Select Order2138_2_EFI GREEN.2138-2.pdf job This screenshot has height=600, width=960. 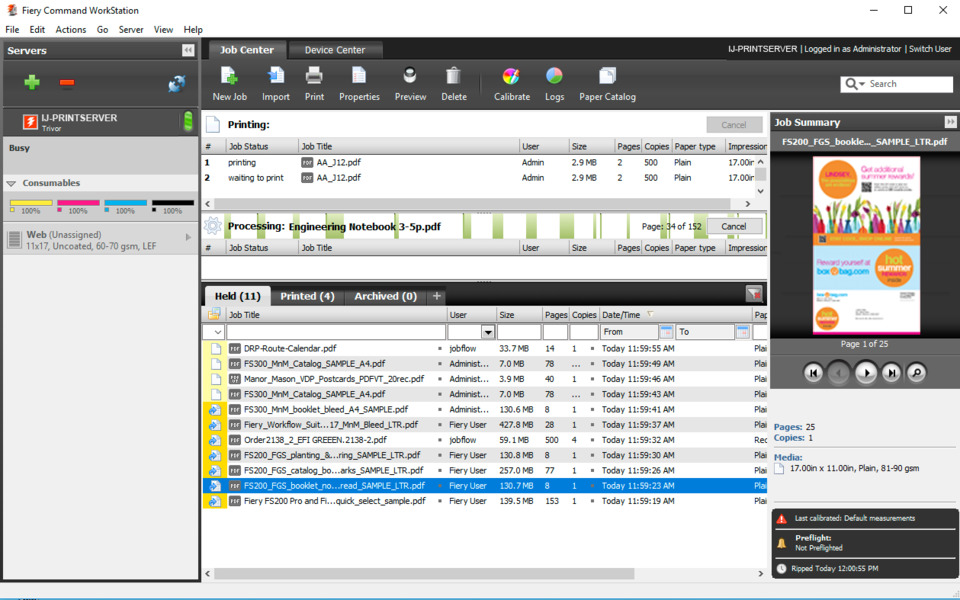(484, 440)
